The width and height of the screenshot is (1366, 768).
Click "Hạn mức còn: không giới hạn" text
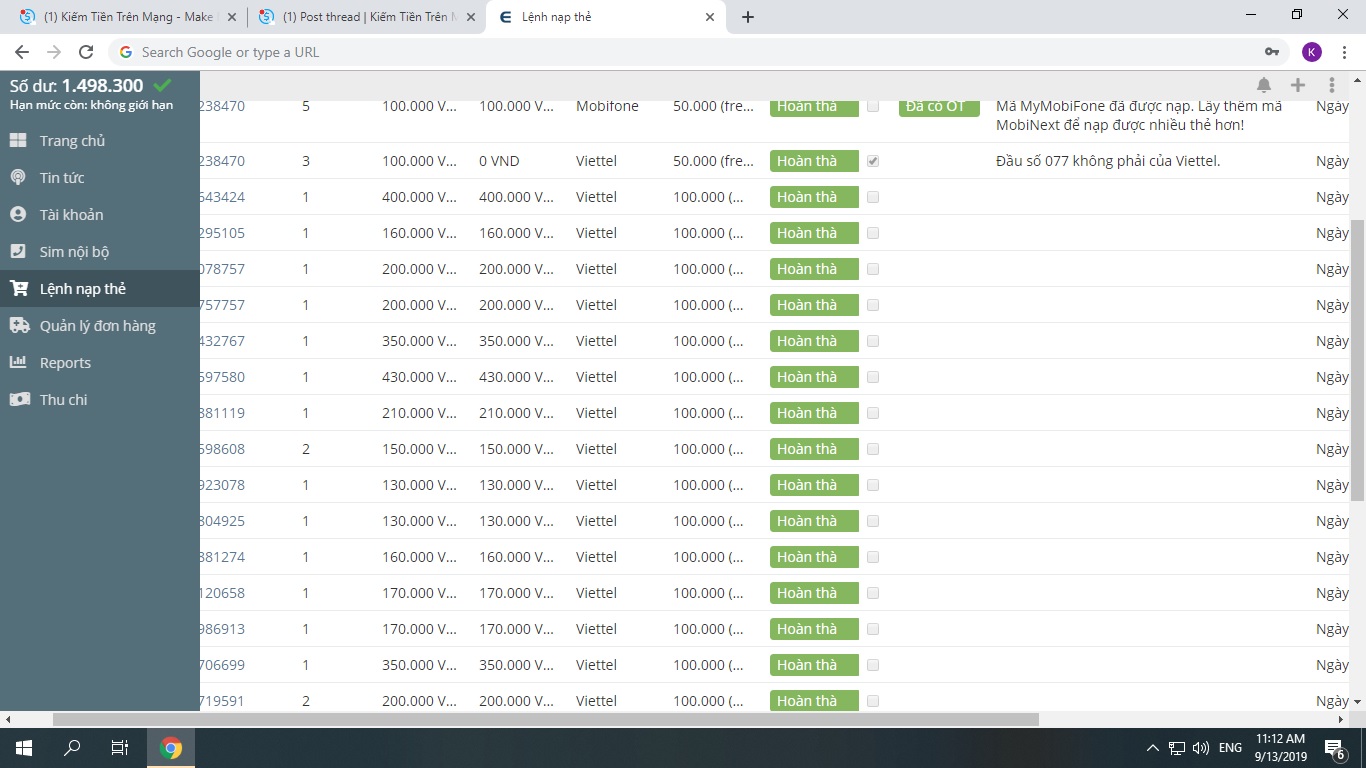(91, 105)
